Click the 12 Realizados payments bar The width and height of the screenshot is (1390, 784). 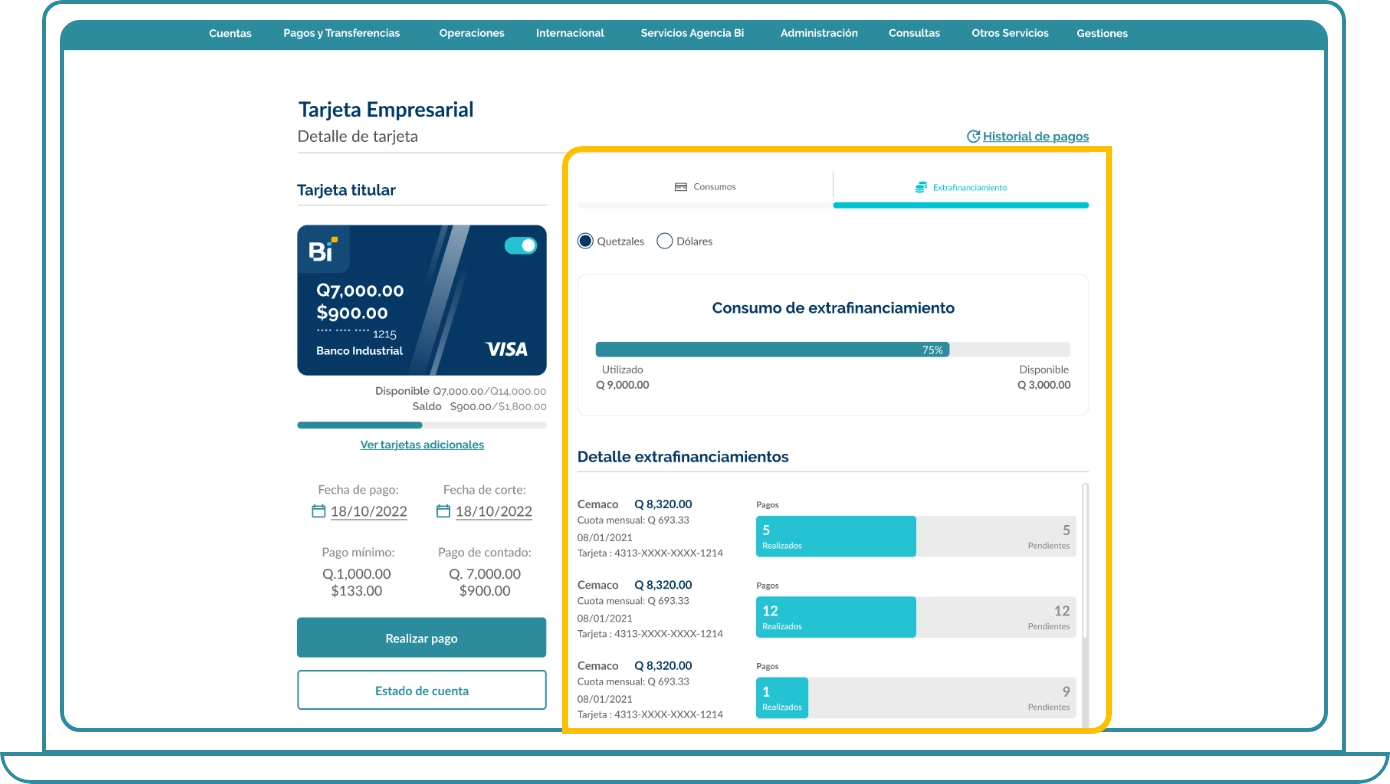[836, 617]
